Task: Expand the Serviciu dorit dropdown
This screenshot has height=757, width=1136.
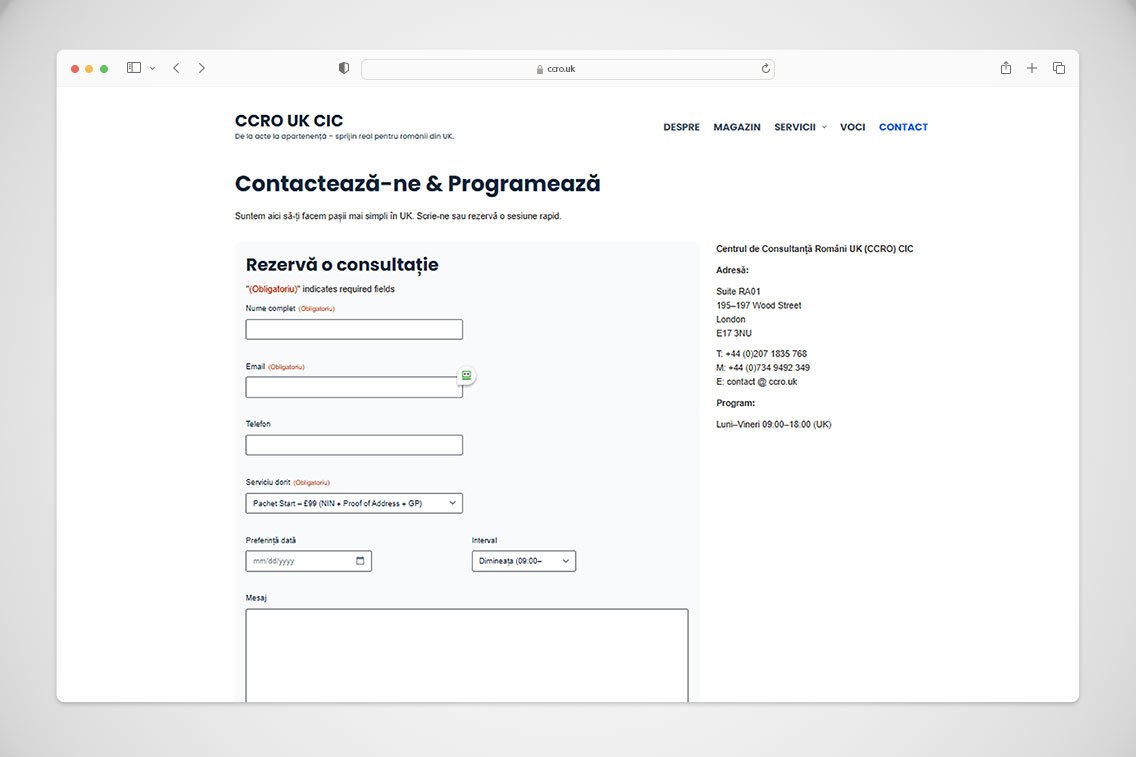Action: [x=354, y=503]
